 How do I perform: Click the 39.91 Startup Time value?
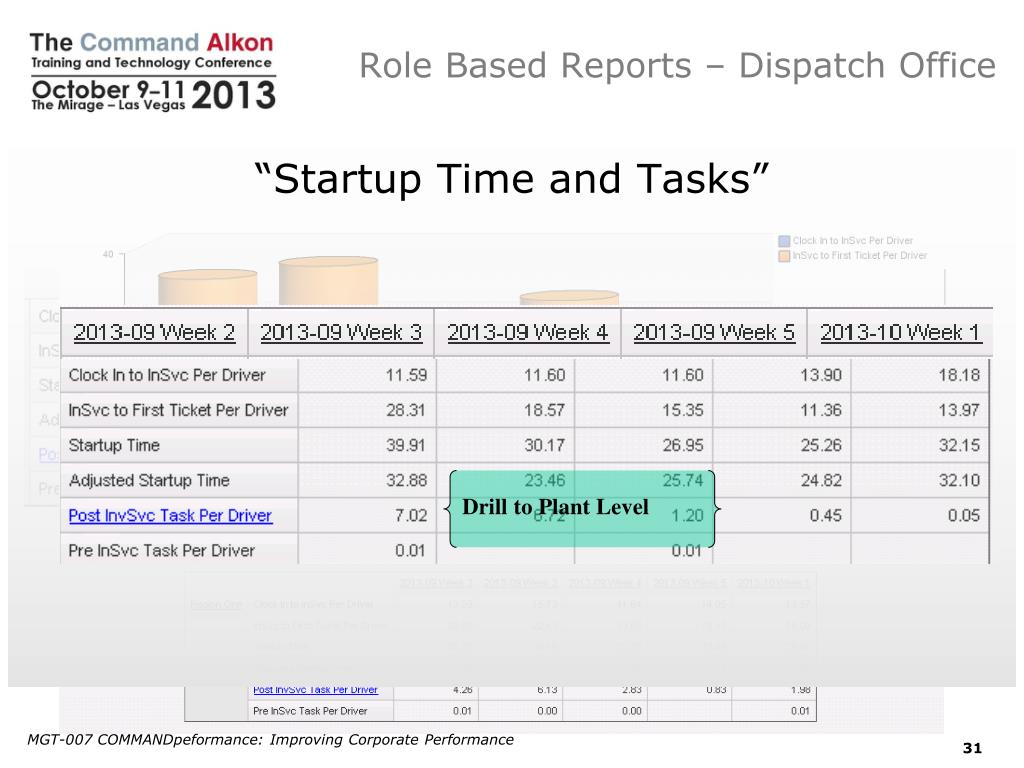[x=406, y=445]
